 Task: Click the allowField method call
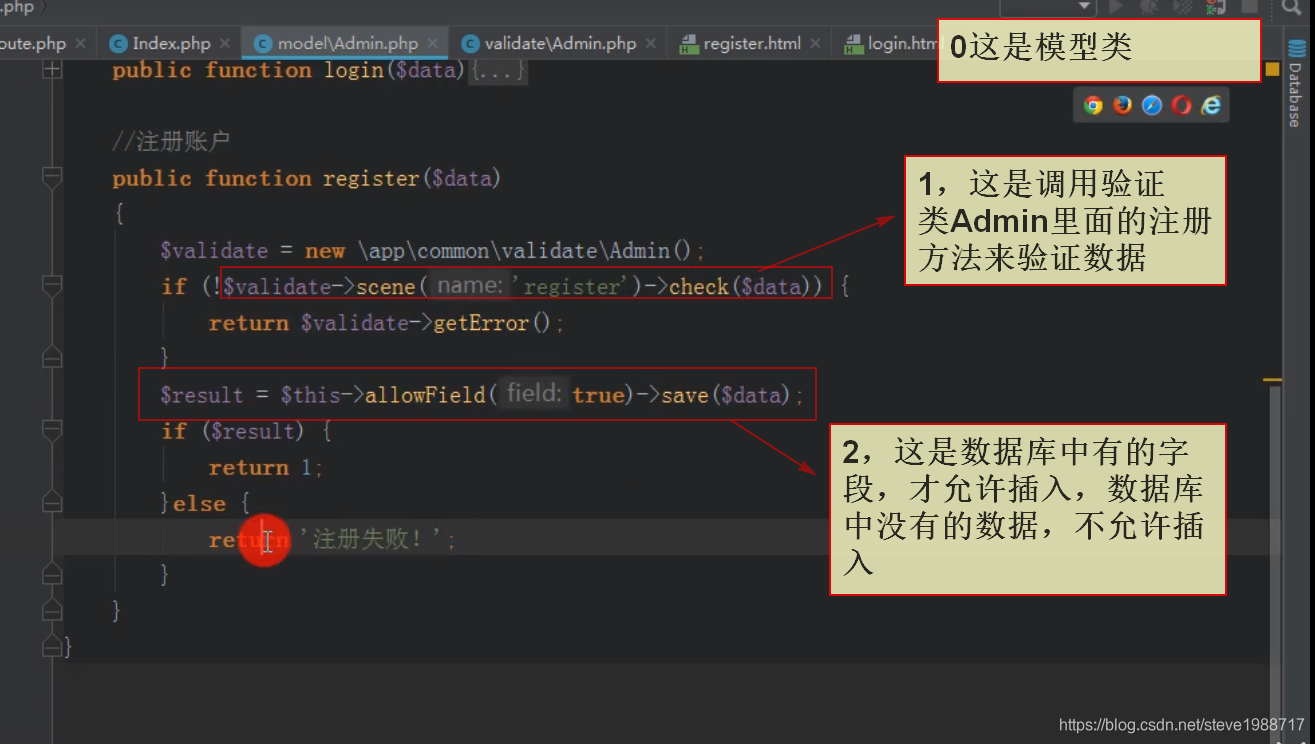point(425,395)
